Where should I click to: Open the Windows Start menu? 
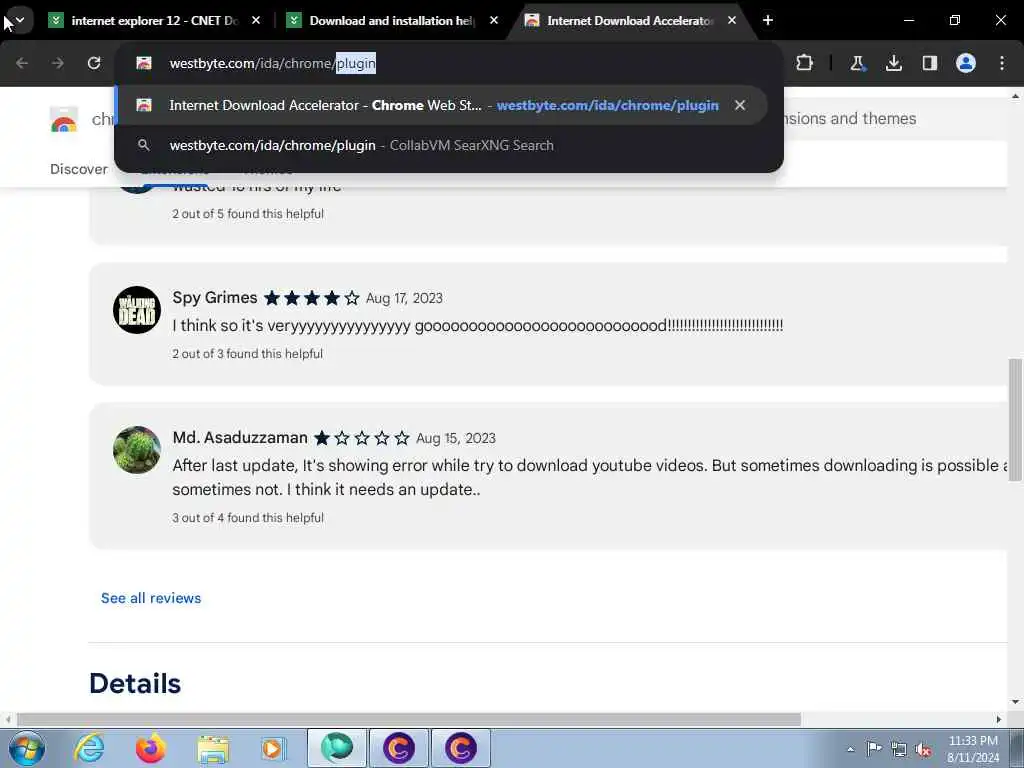point(26,748)
